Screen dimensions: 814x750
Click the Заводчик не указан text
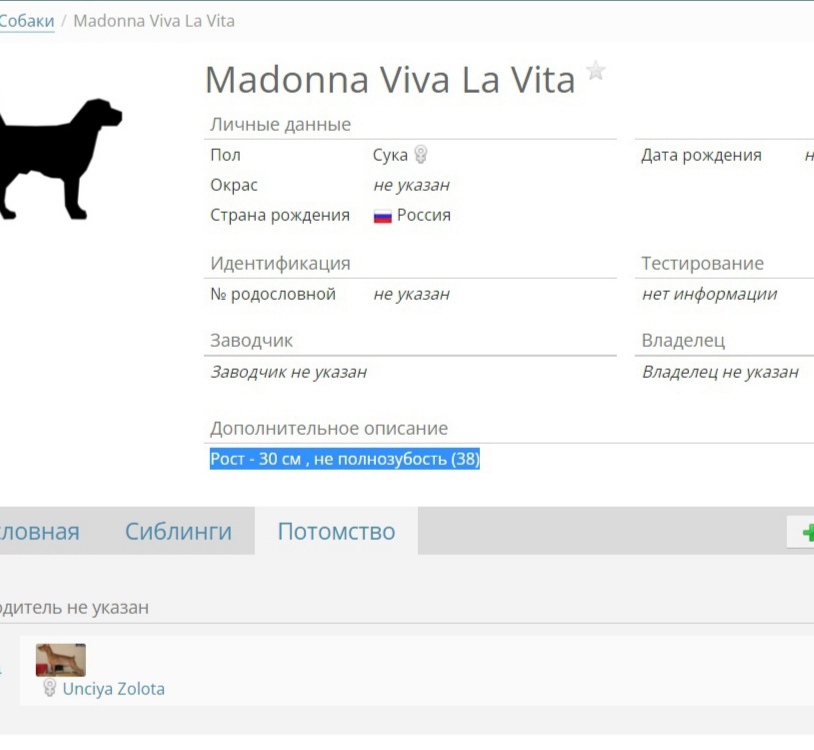[x=289, y=372]
